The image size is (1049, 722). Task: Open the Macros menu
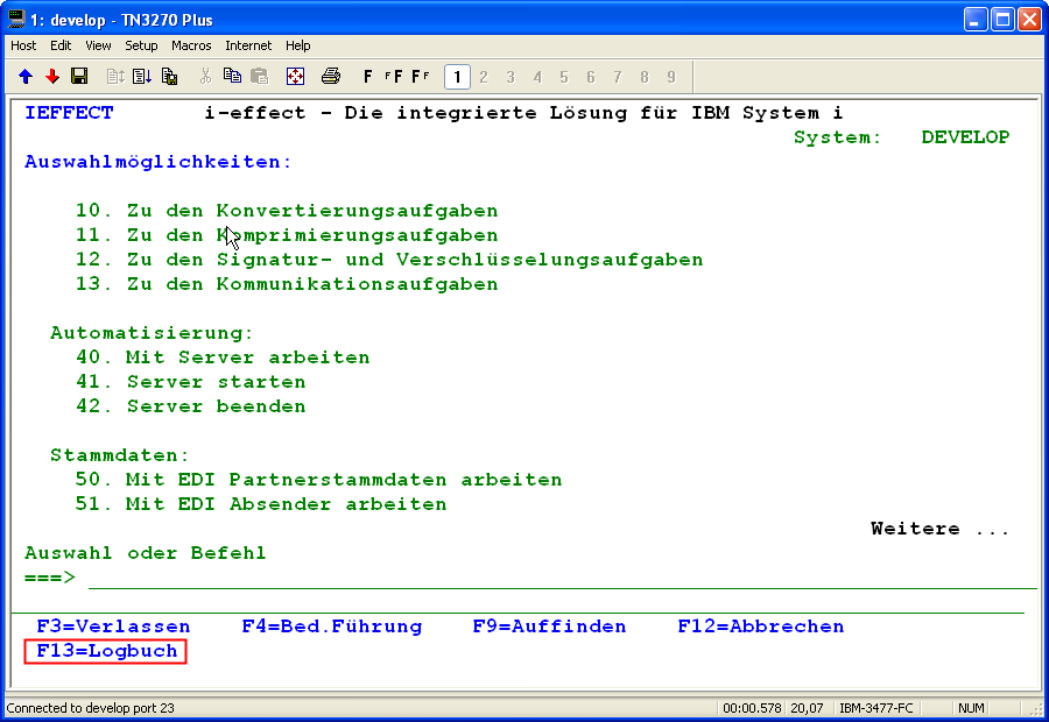tap(191, 46)
